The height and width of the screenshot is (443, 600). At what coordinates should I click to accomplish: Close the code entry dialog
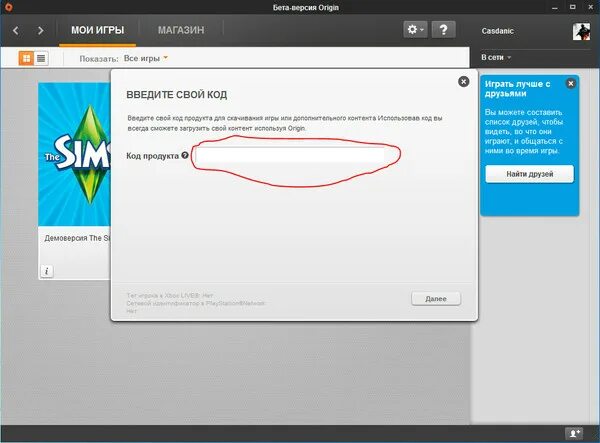463,81
